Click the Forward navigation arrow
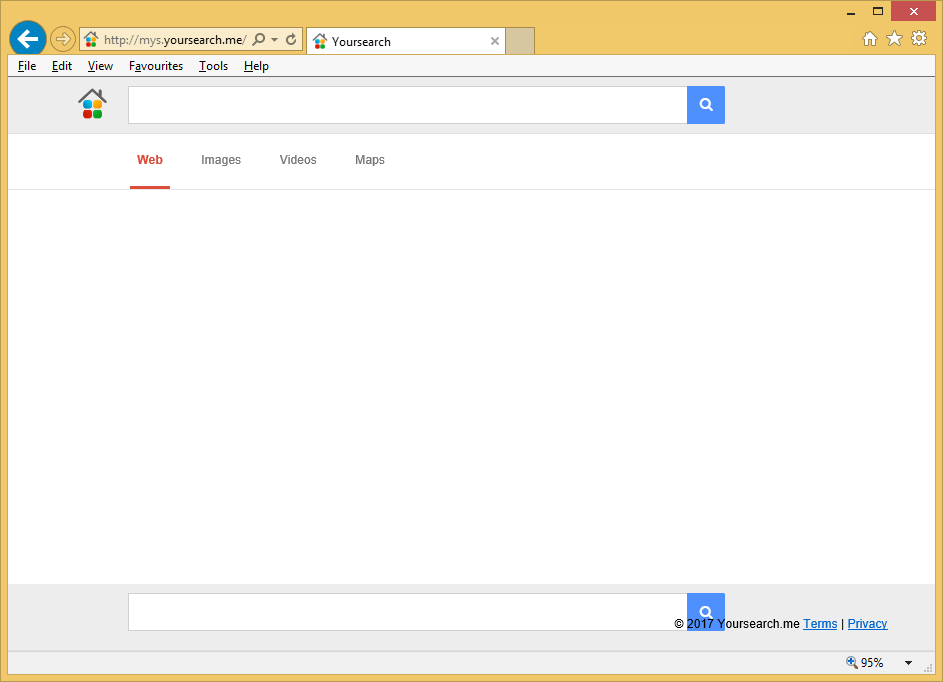This screenshot has height=682, width=943. pyautogui.click(x=63, y=40)
